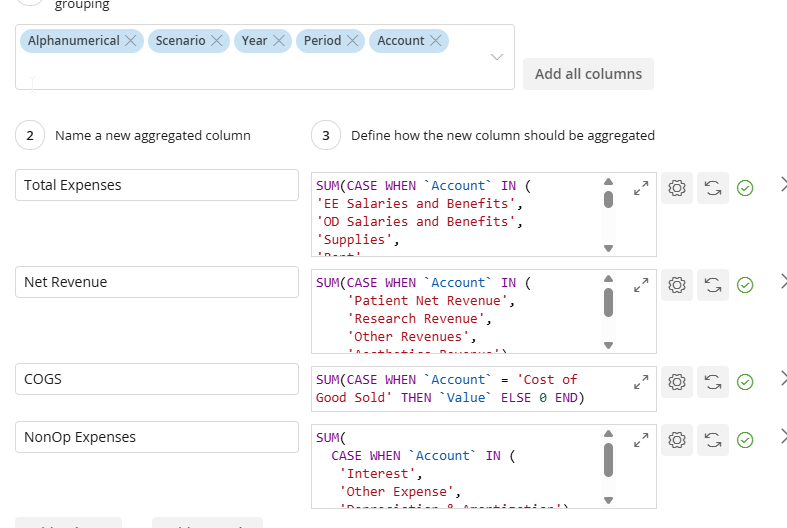Open the grouping columns dropdown arrow
Image resolution: width=787 pixels, height=528 pixels.
pyautogui.click(x=497, y=57)
